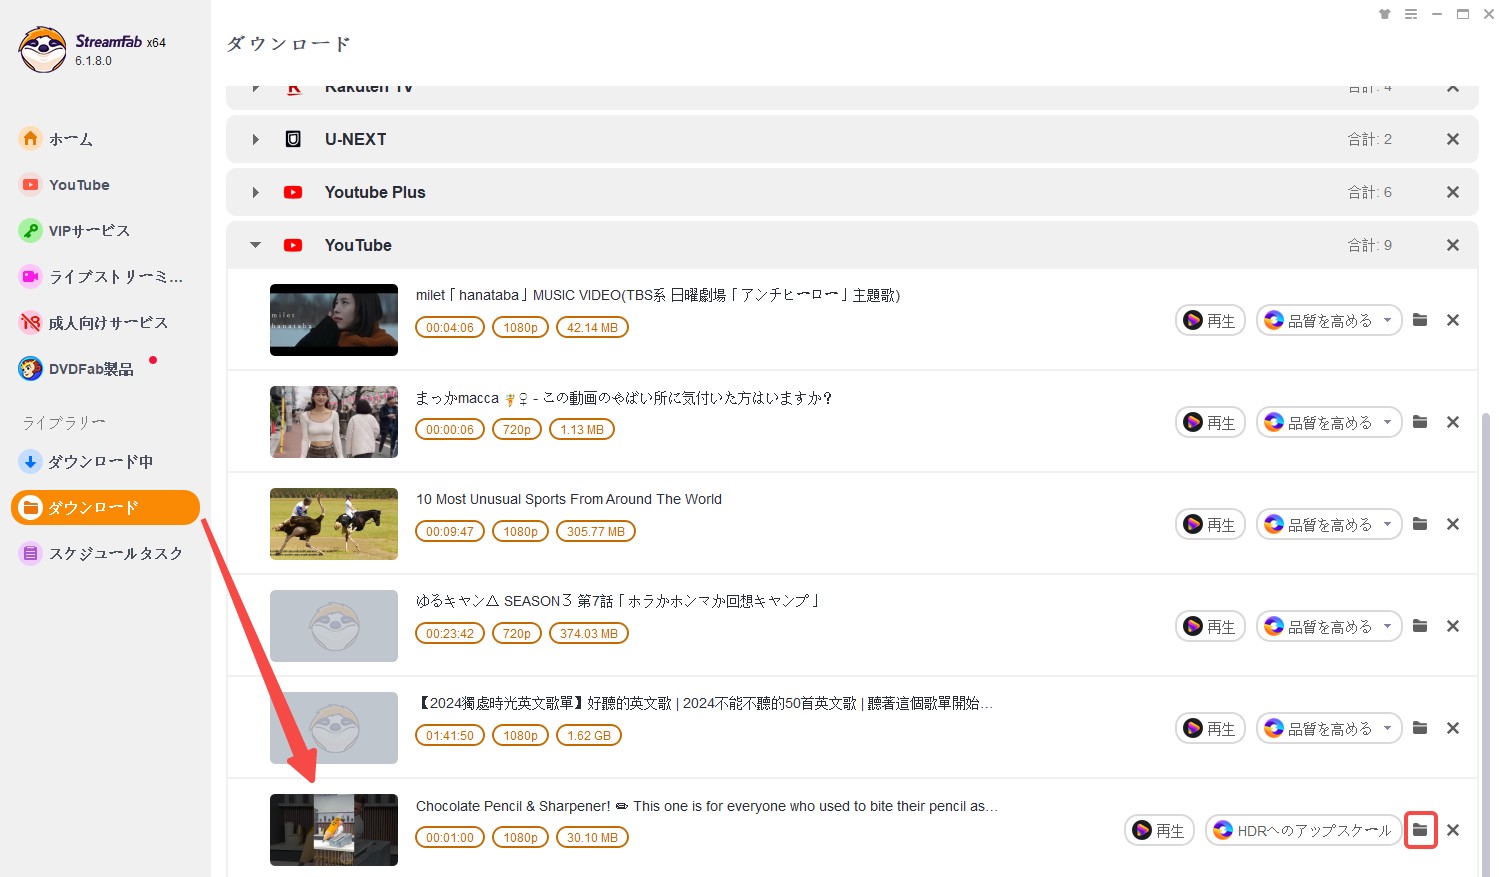Open folder of まっかmacca video
The width and height of the screenshot is (1499, 877).
(x=1420, y=422)
